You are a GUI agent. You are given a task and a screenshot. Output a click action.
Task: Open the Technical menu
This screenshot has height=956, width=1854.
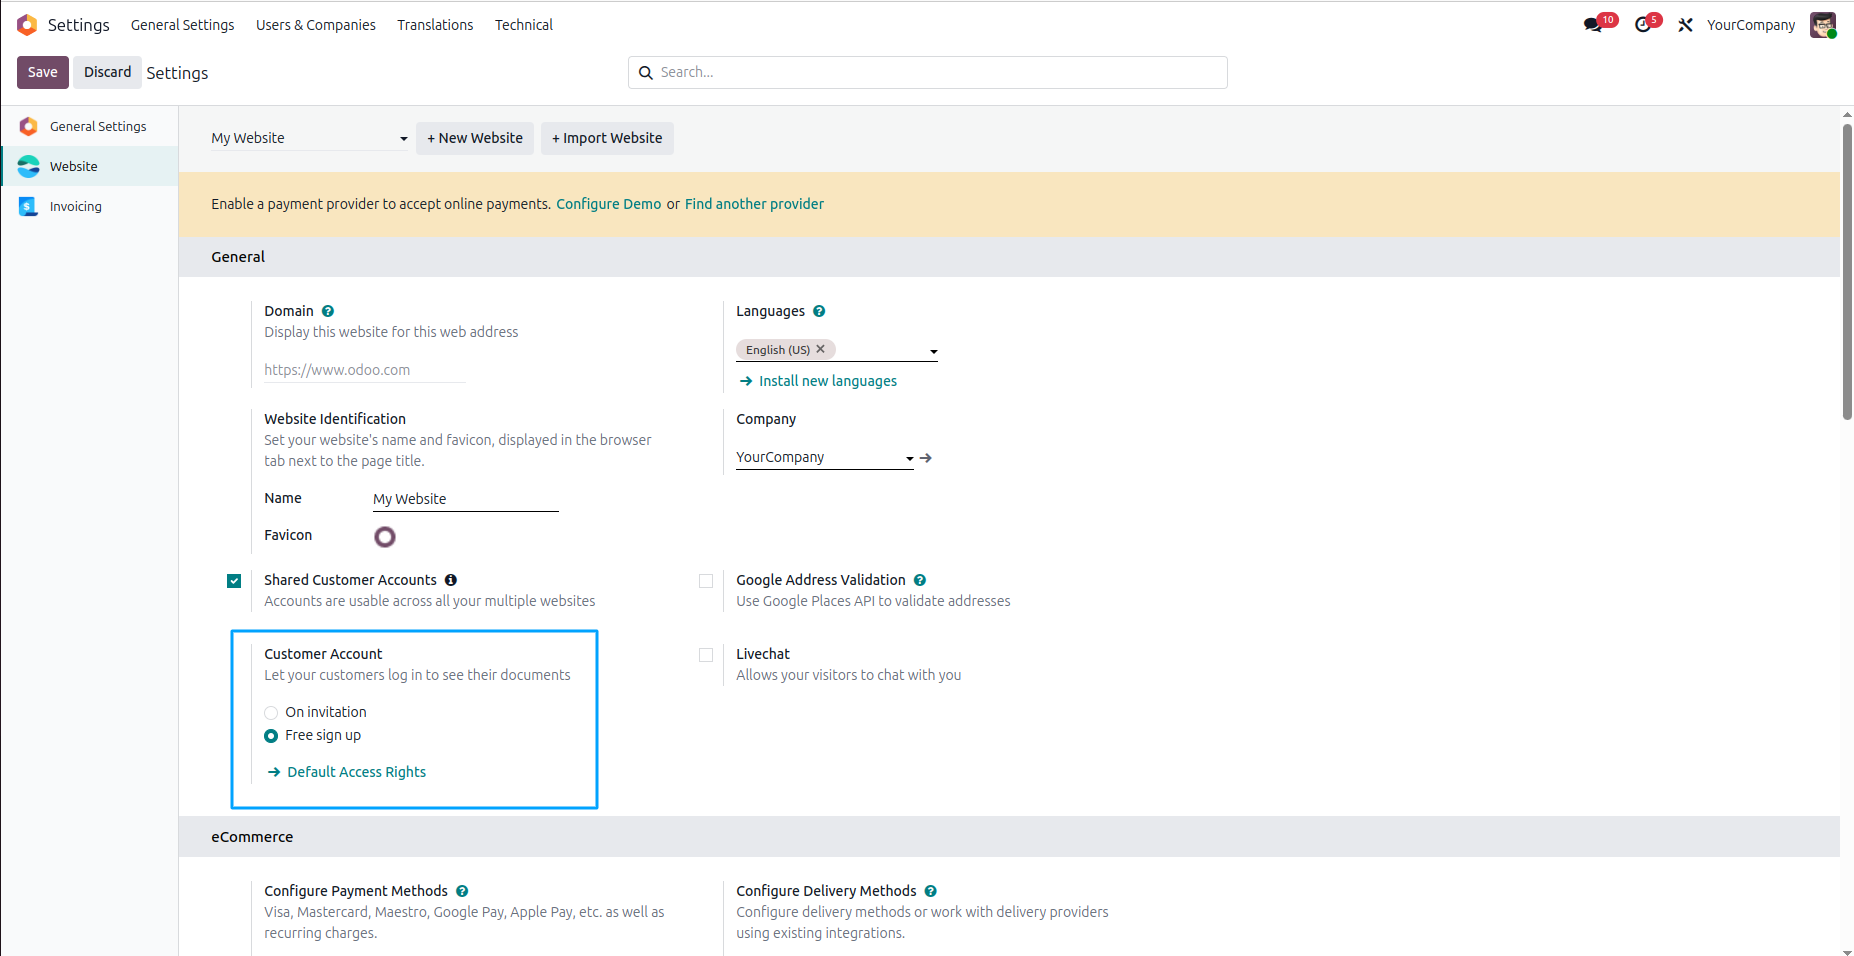point(524,25)
